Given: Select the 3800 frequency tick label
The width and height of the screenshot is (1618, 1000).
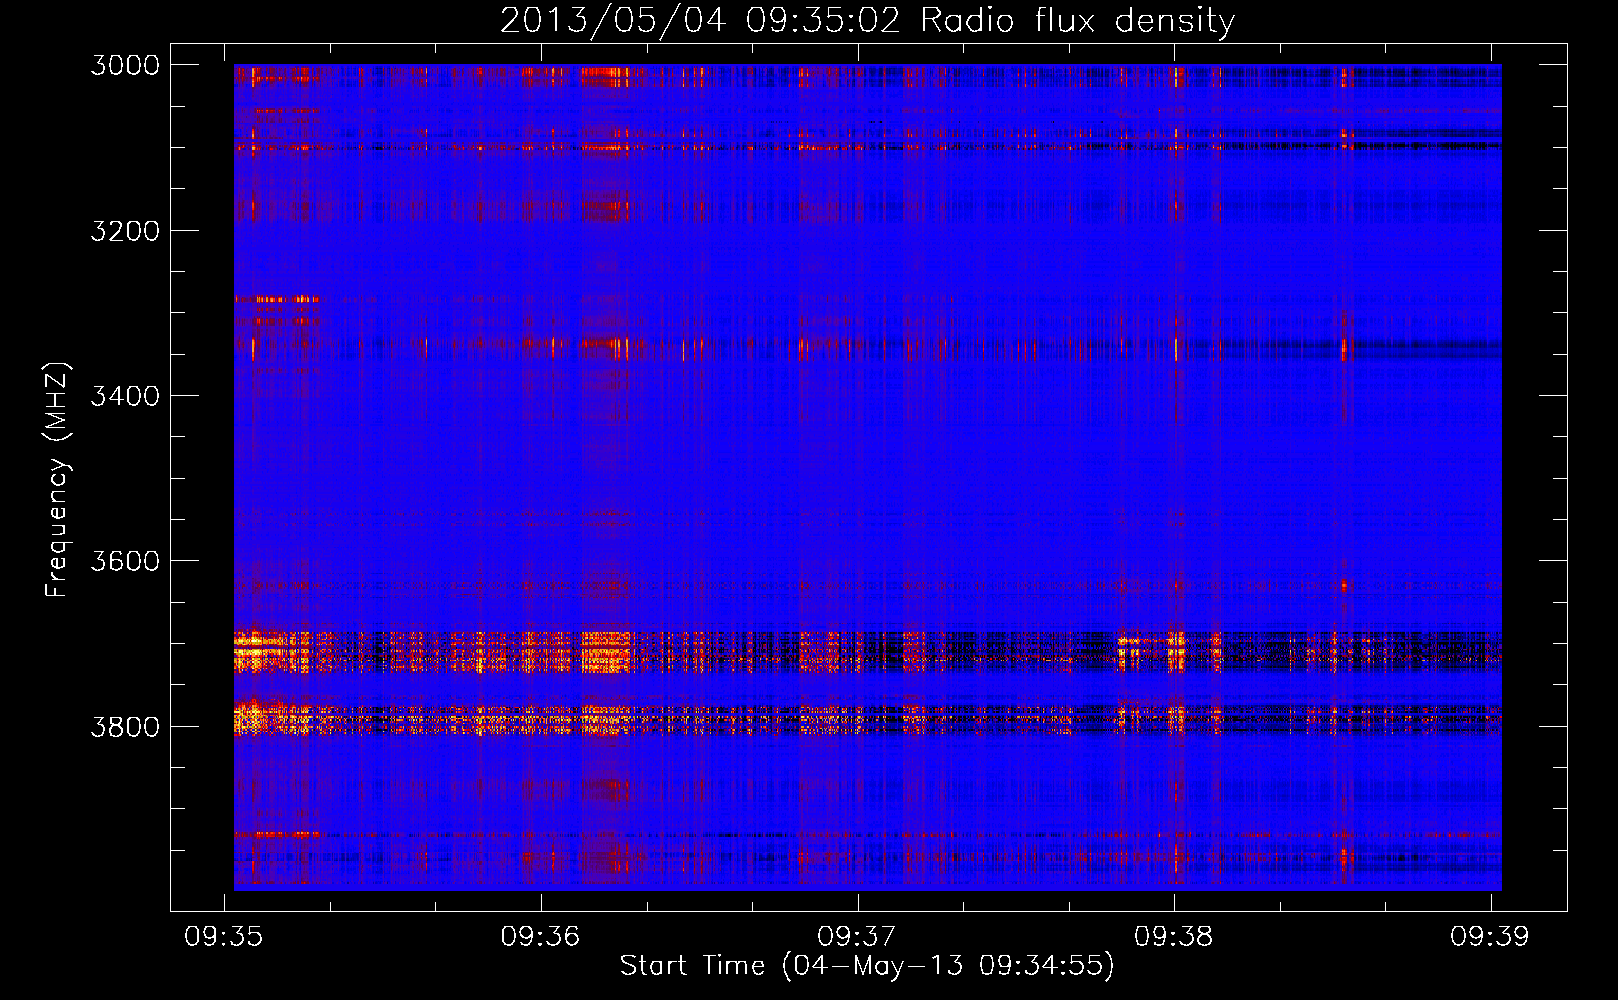Looking at the screenshot, I should click(125, 726).
